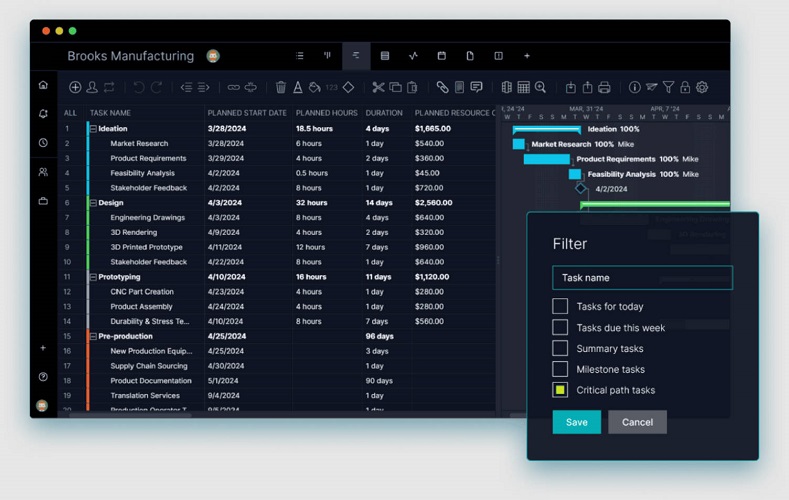Click the Save button in Filter dialog
The width and height of the screenshot is (789, 500).
[576, 422]
